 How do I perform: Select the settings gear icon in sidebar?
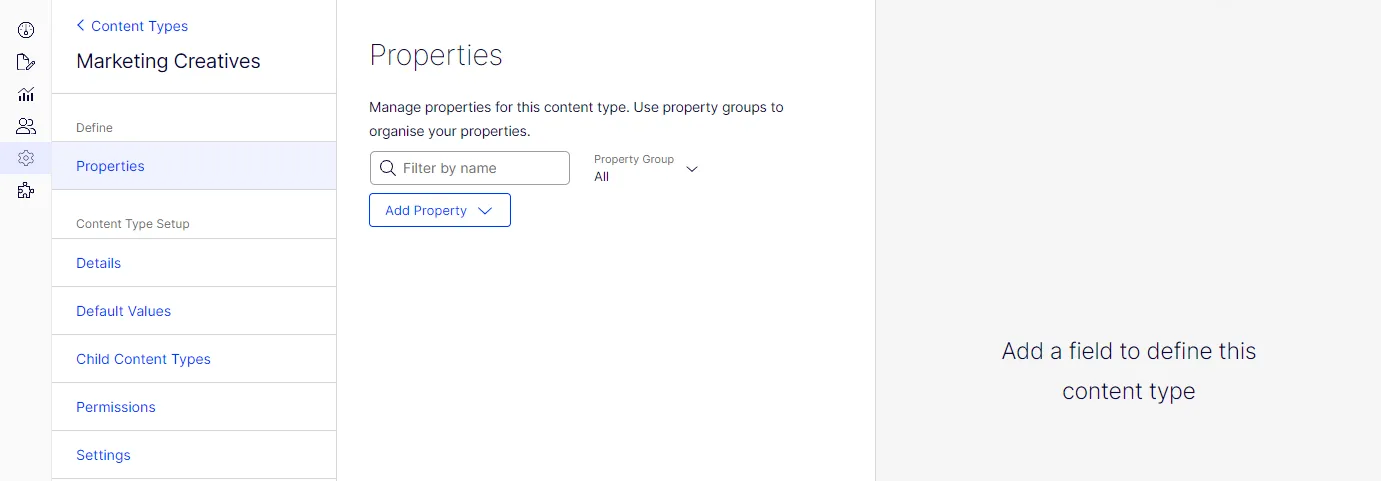tap(26, 158)
